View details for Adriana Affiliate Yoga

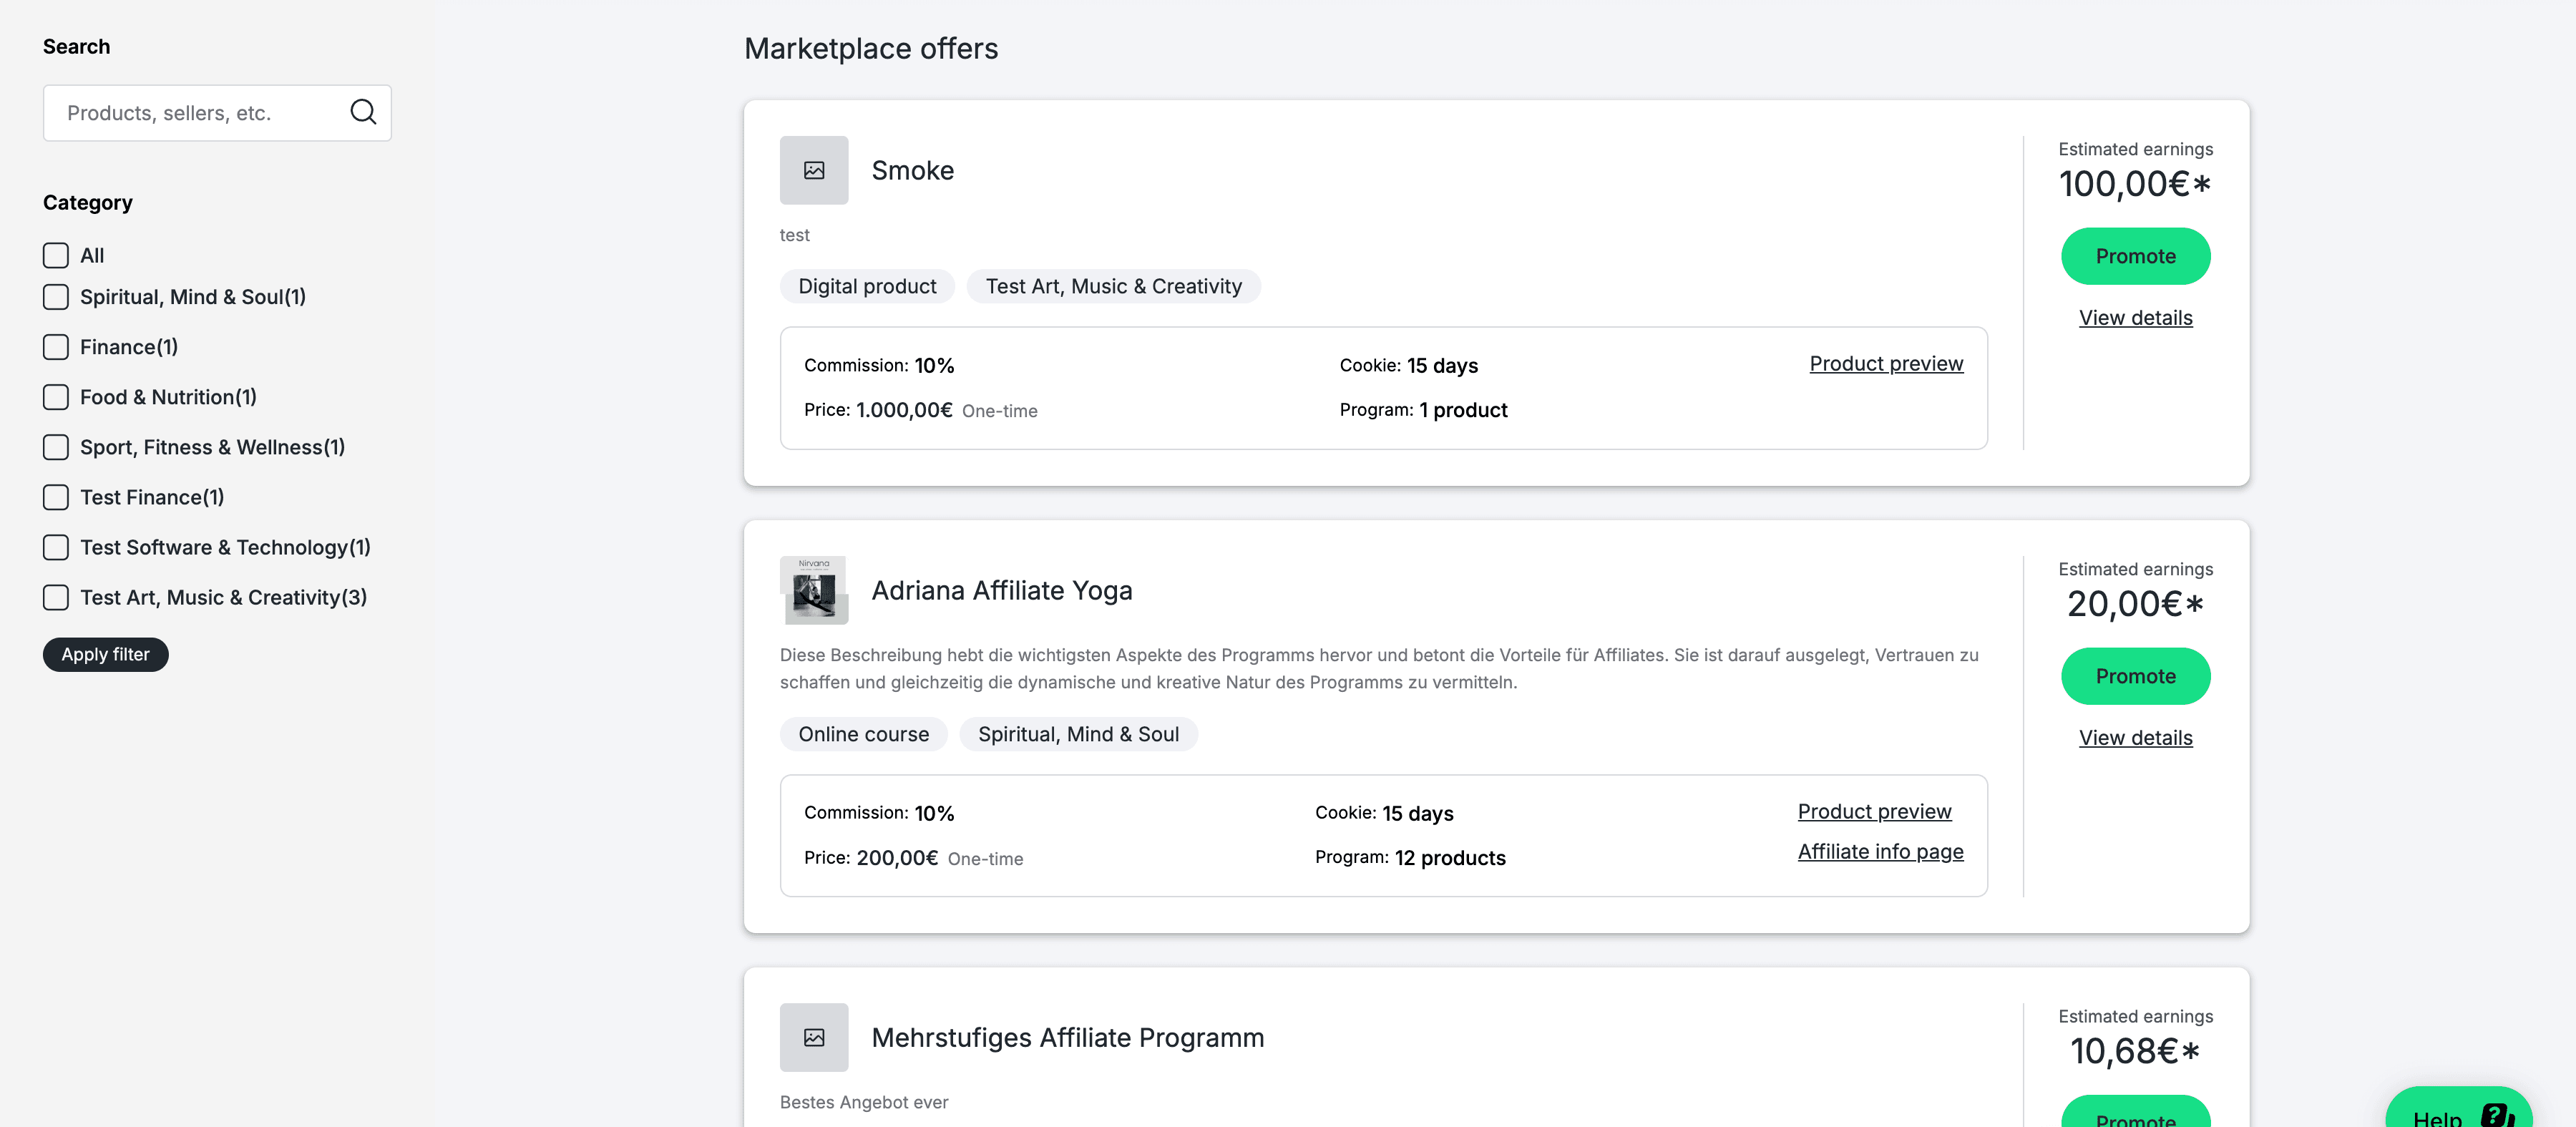2135,738
